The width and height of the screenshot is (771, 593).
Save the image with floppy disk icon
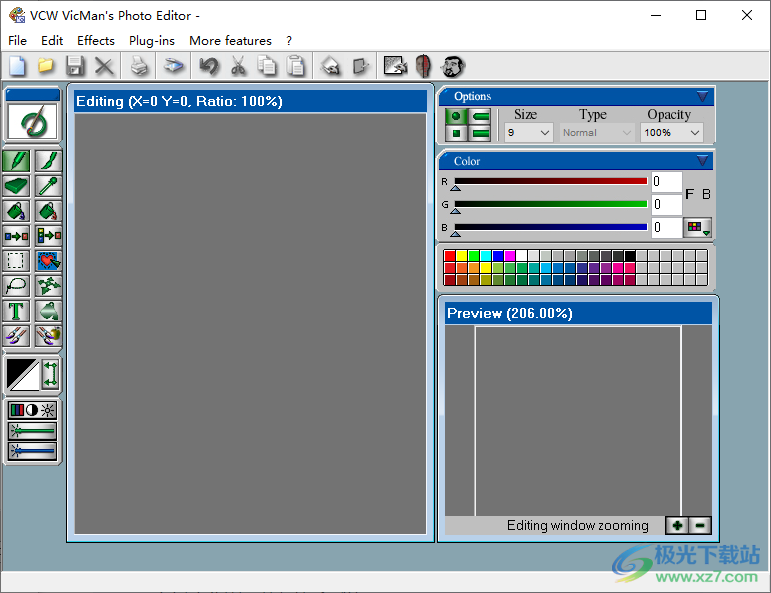click(75, 66)
